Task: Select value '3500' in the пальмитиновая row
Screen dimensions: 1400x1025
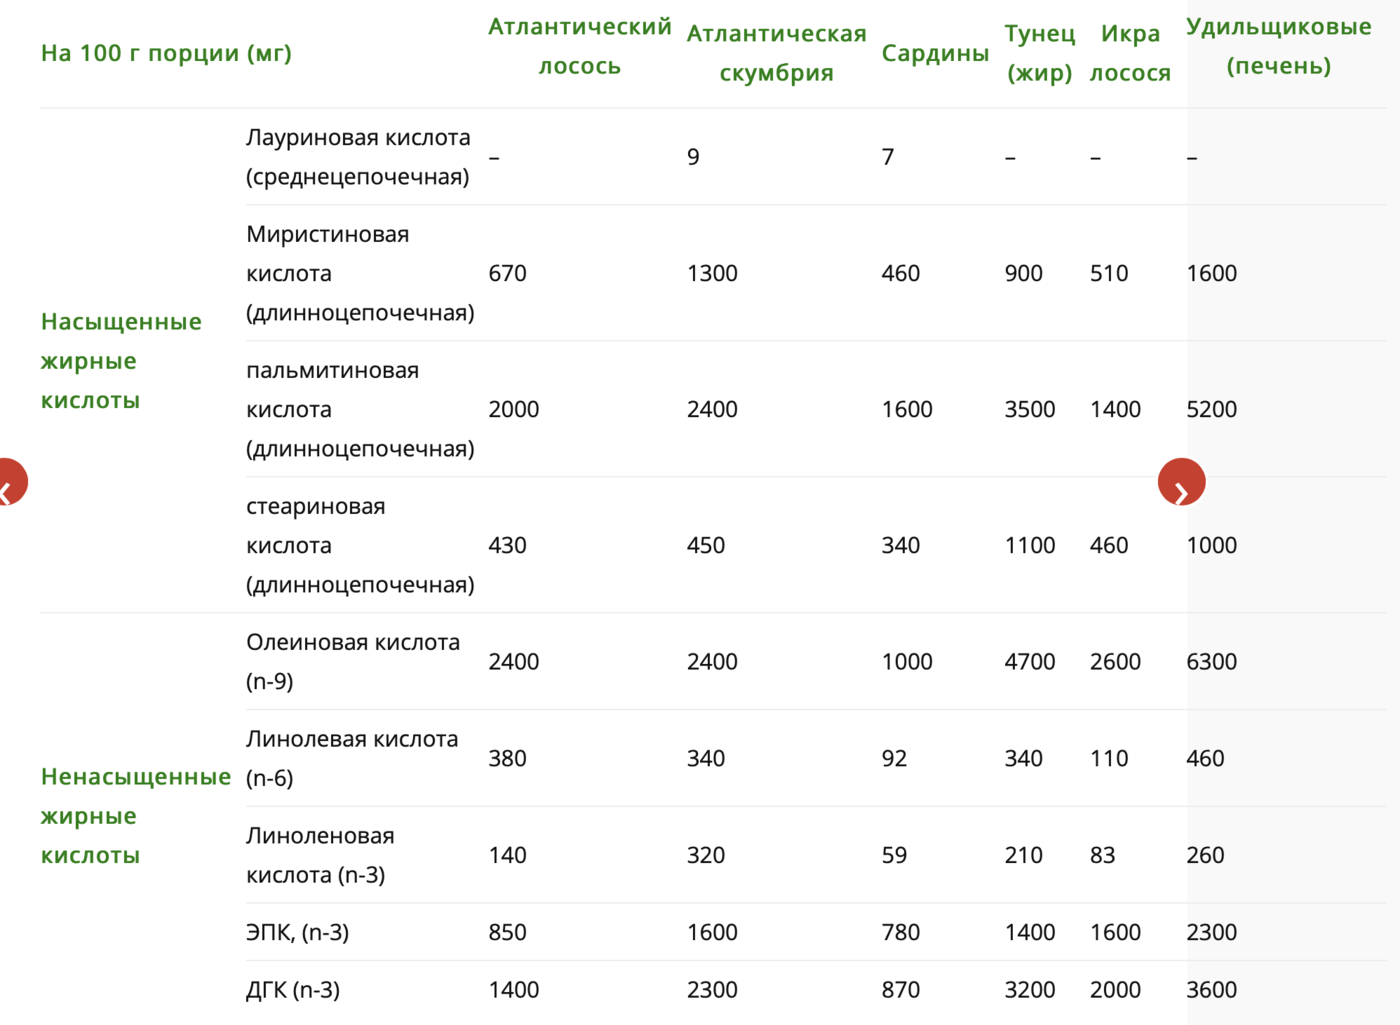Action: click(1030, 409)
